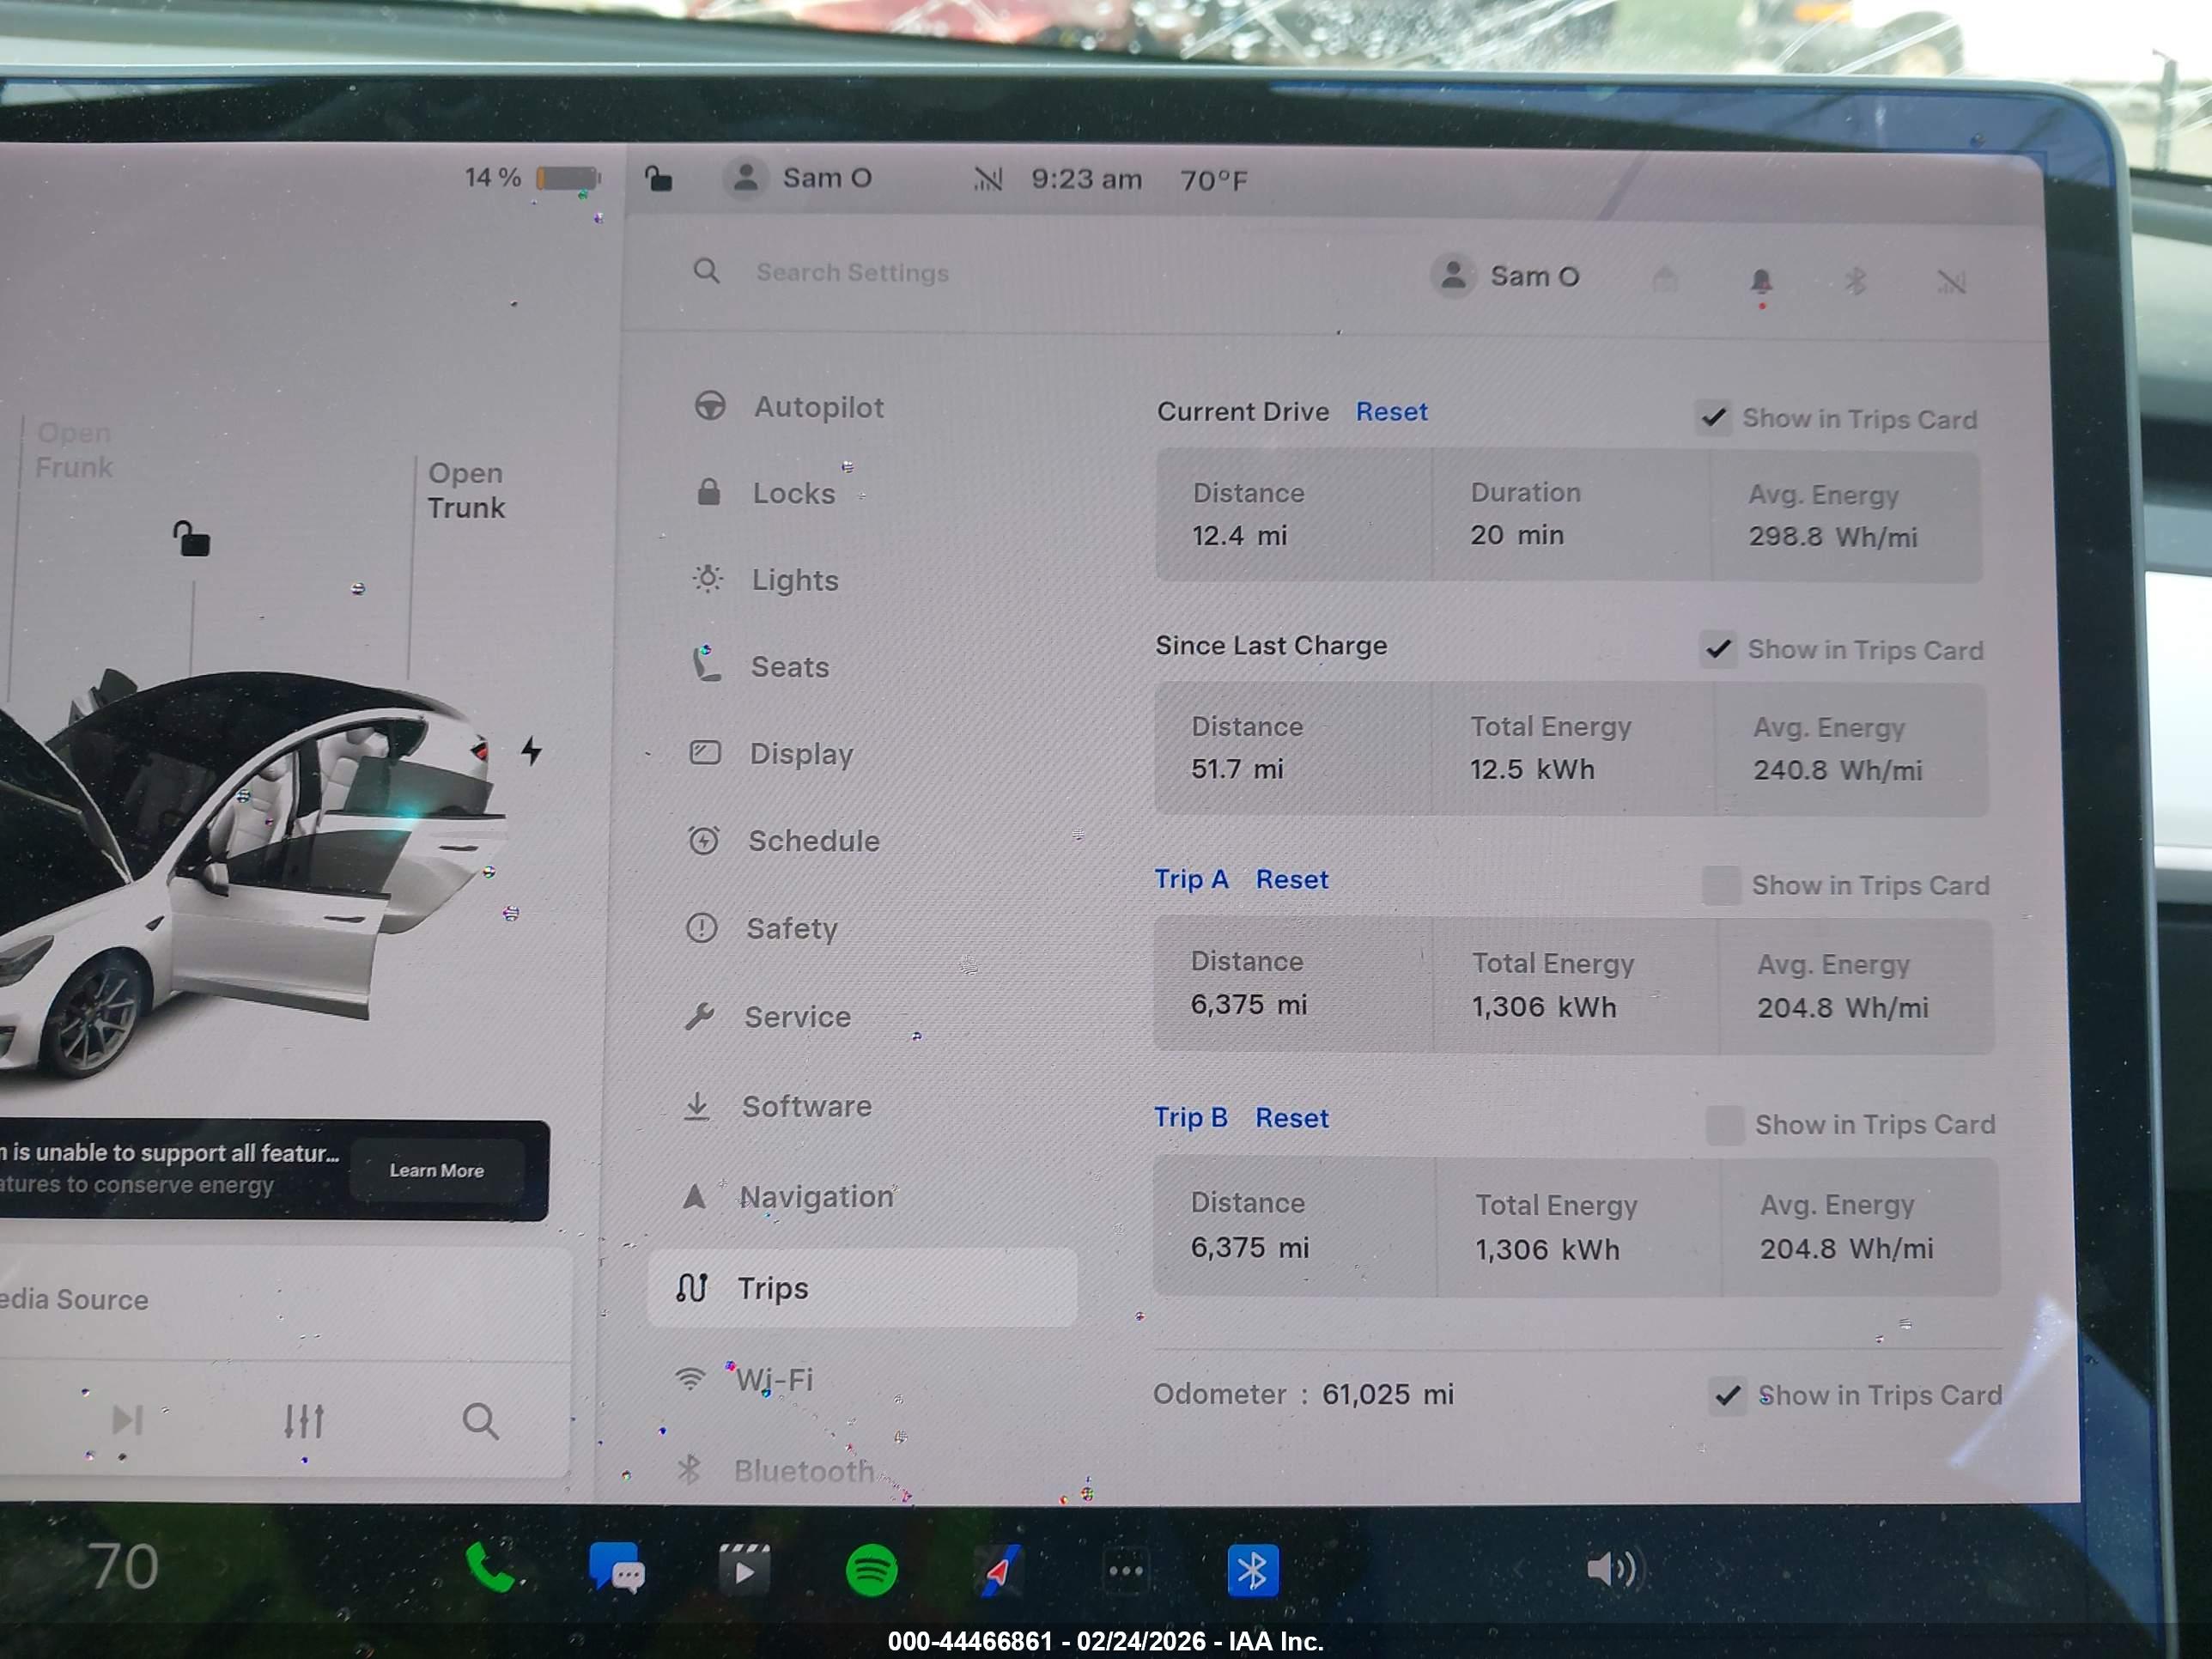Open the Messages app icon
Viewport: 2212px width, 1659px height.
click(616, 1567)
